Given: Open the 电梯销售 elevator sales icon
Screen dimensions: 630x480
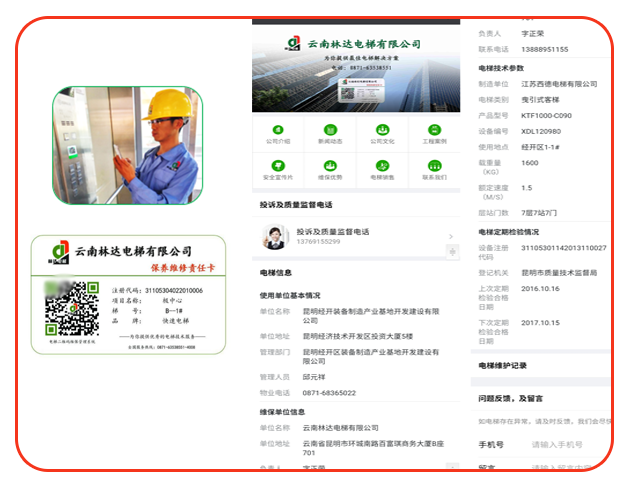Looking at the screenshot, I should [382, 168].
